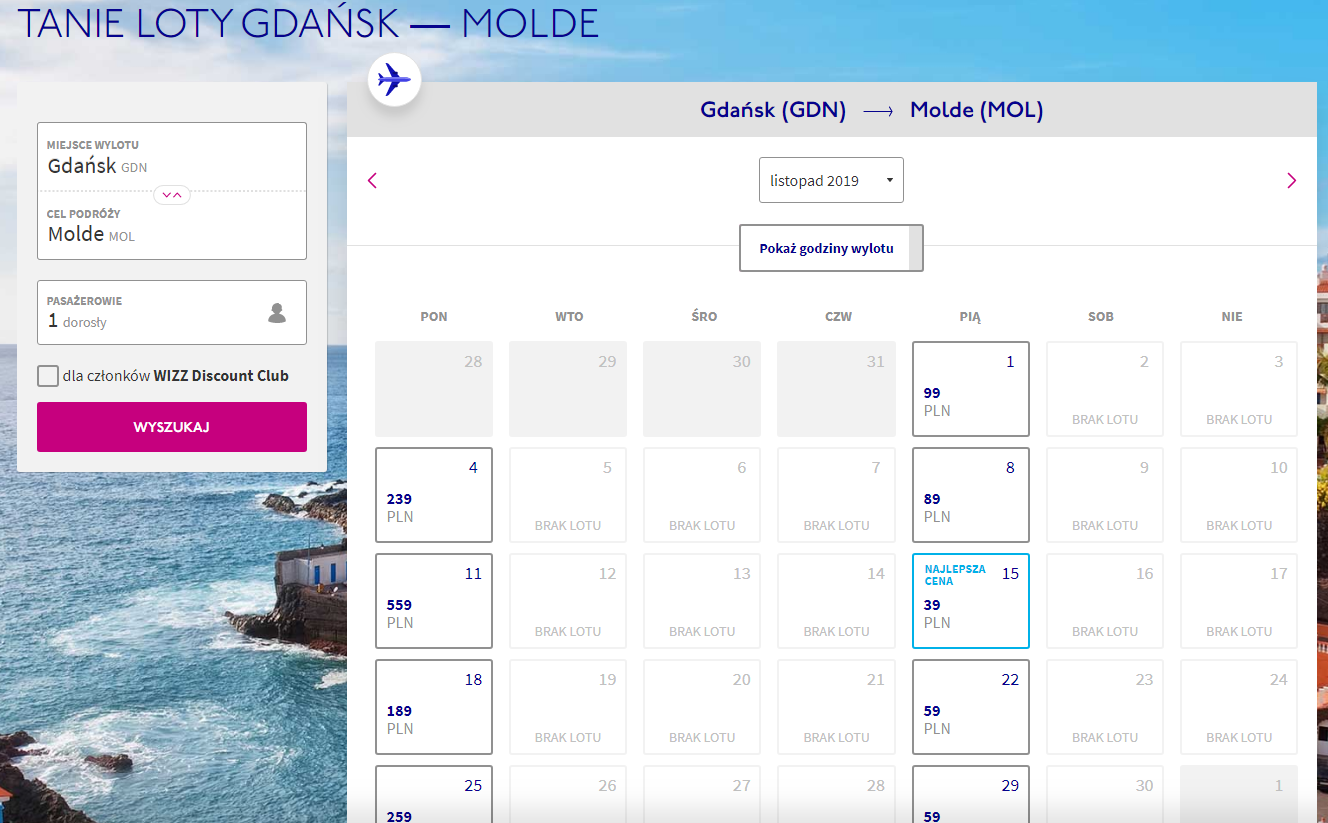Go to previous month with left arrow
1328x823 pixels.
pos(372,181)
